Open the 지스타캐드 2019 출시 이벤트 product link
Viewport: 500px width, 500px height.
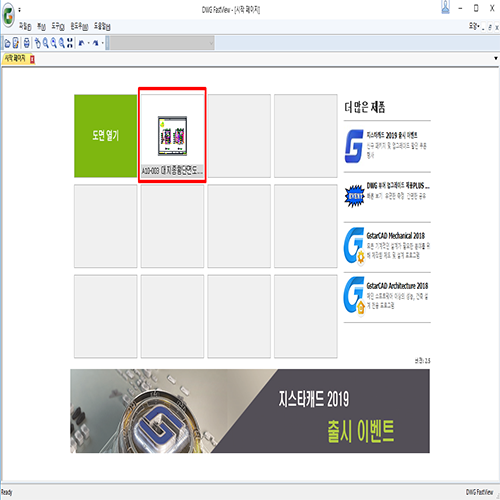tap(392, 135)
